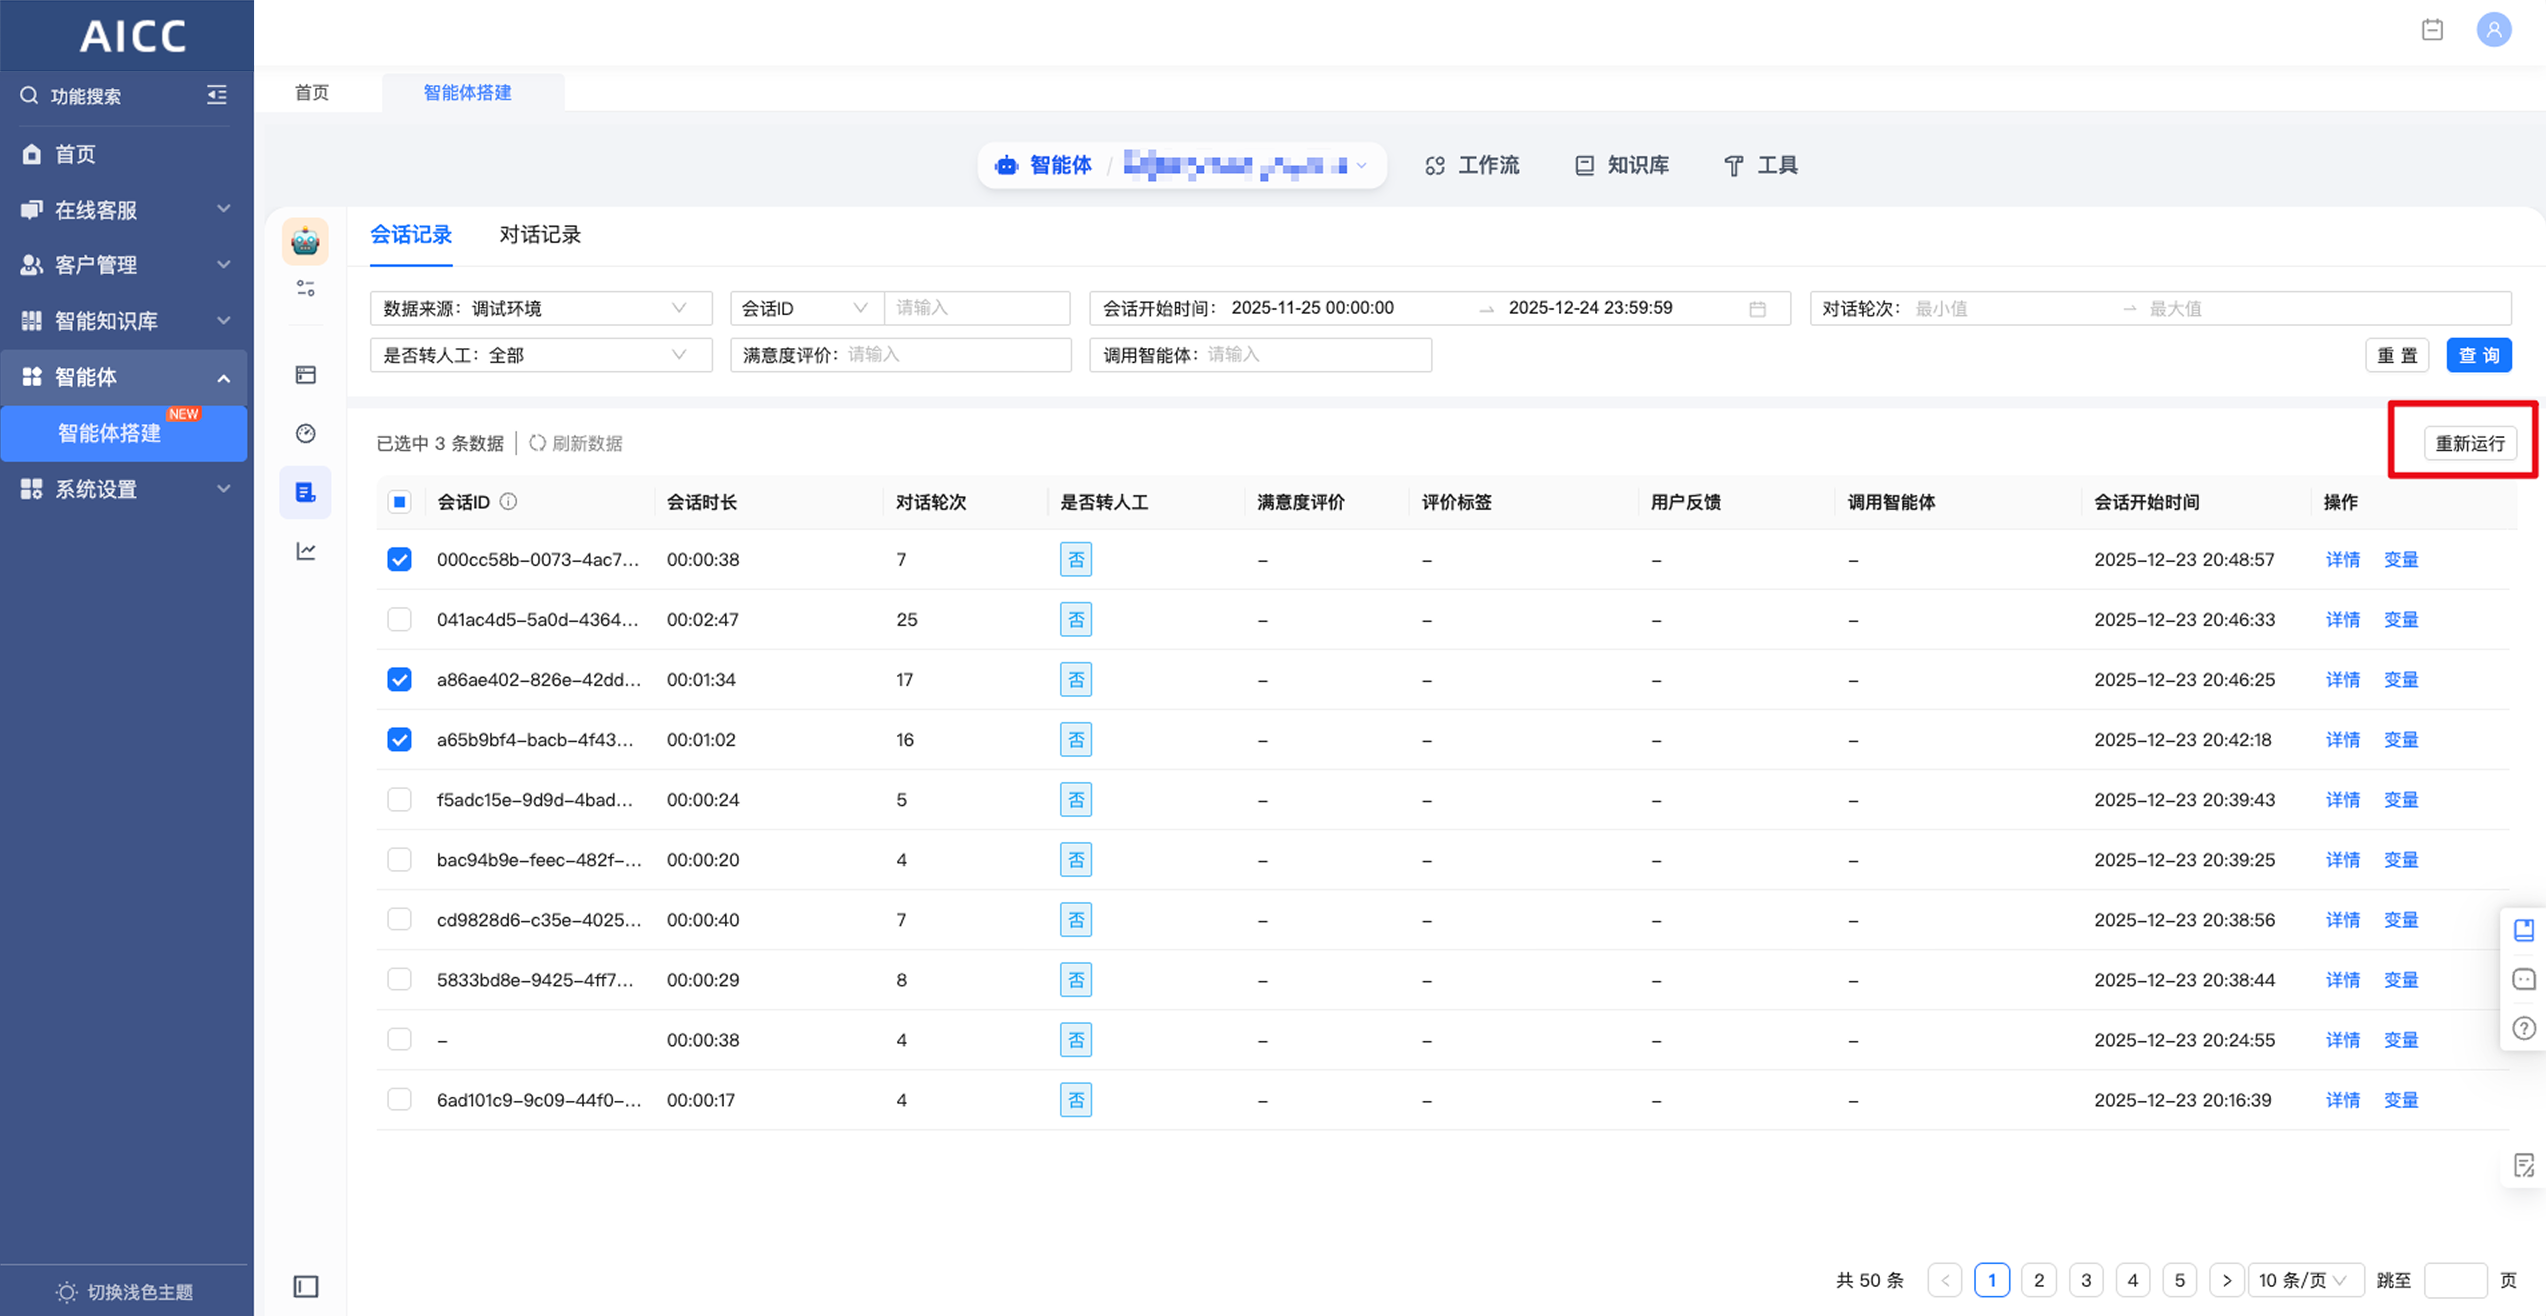Uncheck the row a86ae402-826e-42dd checkbox
Screen dimensions: 2546x1316
399,680
